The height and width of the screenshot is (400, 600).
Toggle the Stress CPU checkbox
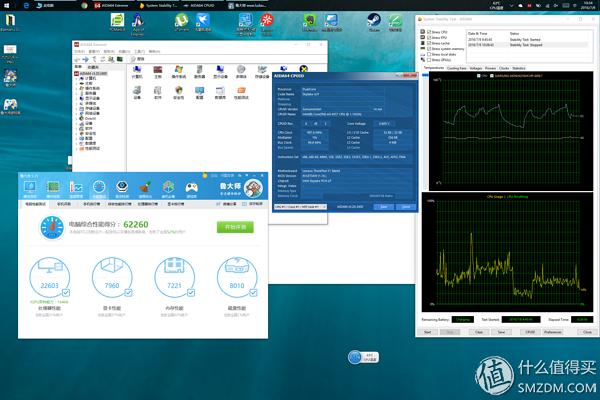click(x=429, y=32)
